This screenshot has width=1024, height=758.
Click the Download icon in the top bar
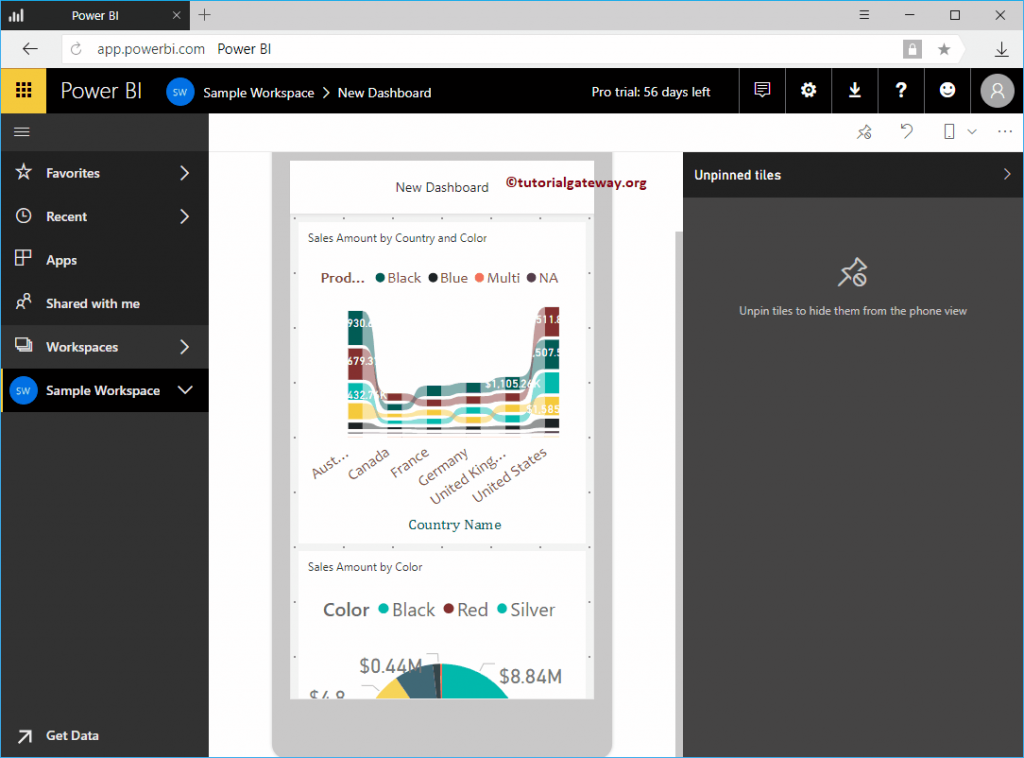coord(854,90)
